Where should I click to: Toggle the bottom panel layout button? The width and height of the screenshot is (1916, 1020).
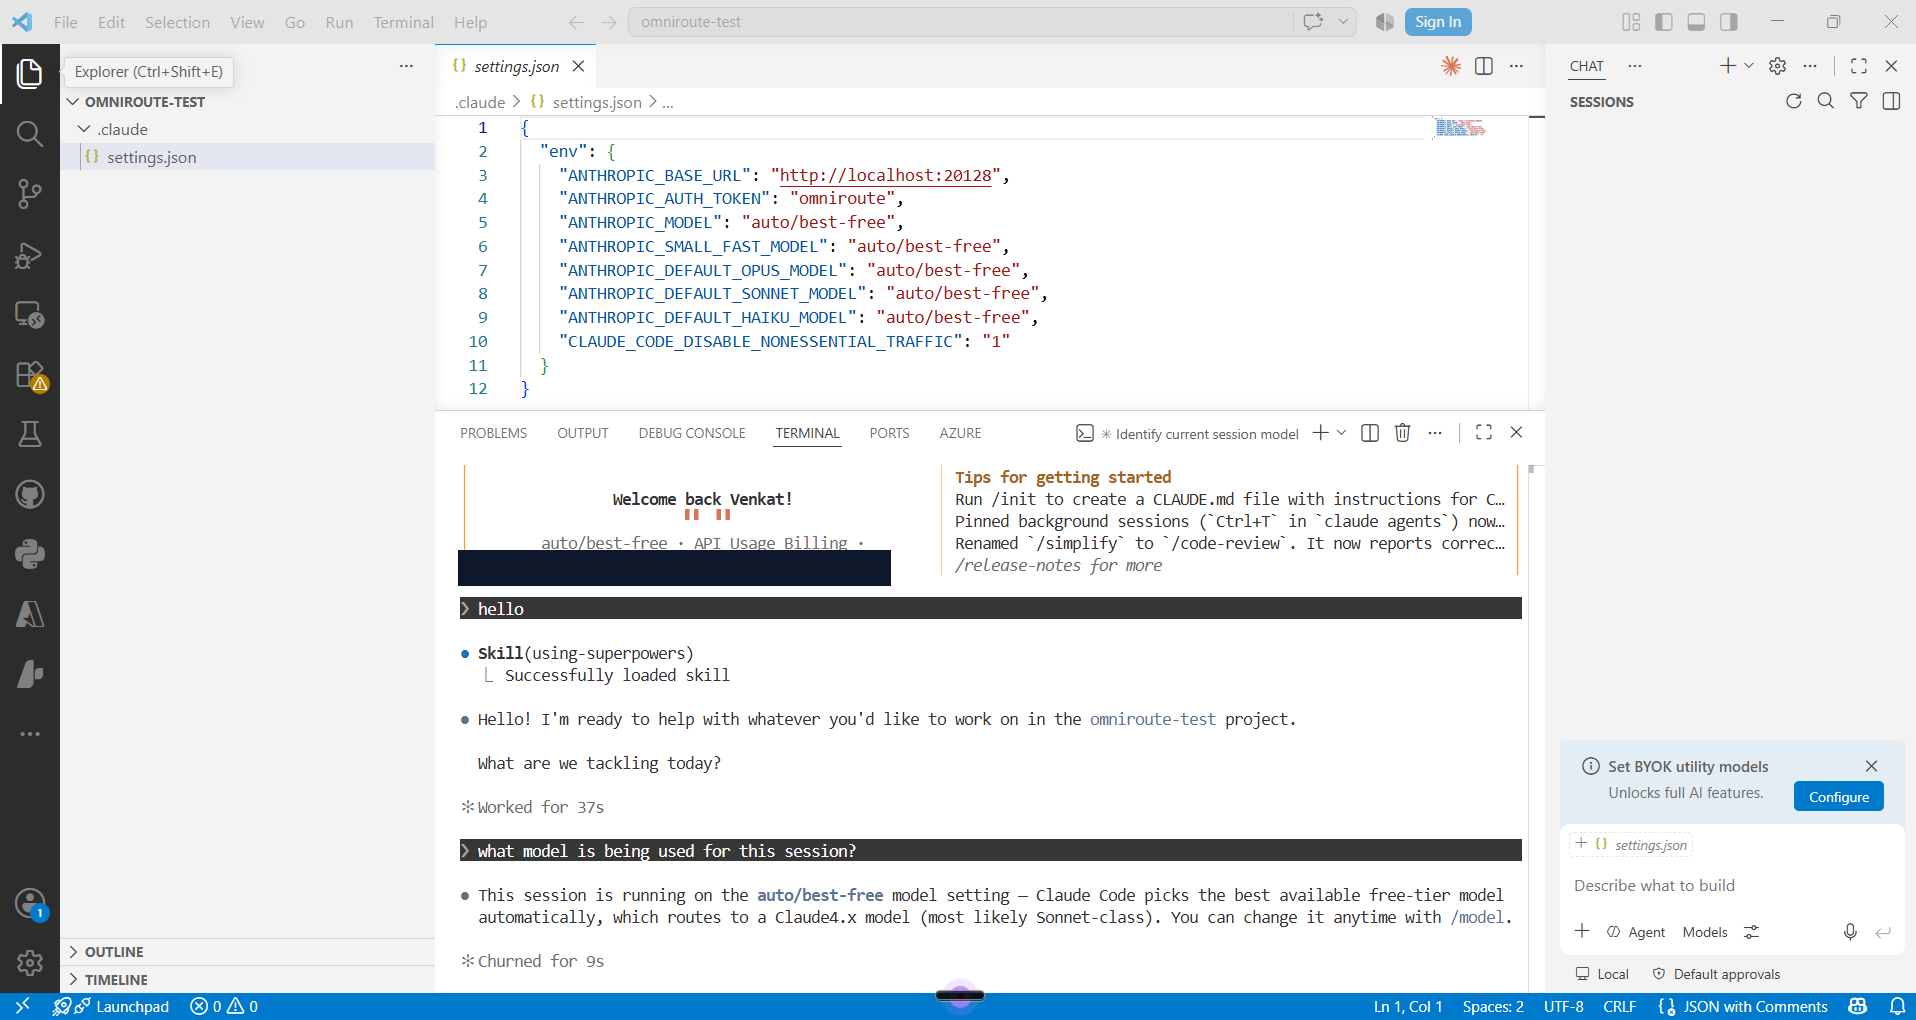point(1696,22)
